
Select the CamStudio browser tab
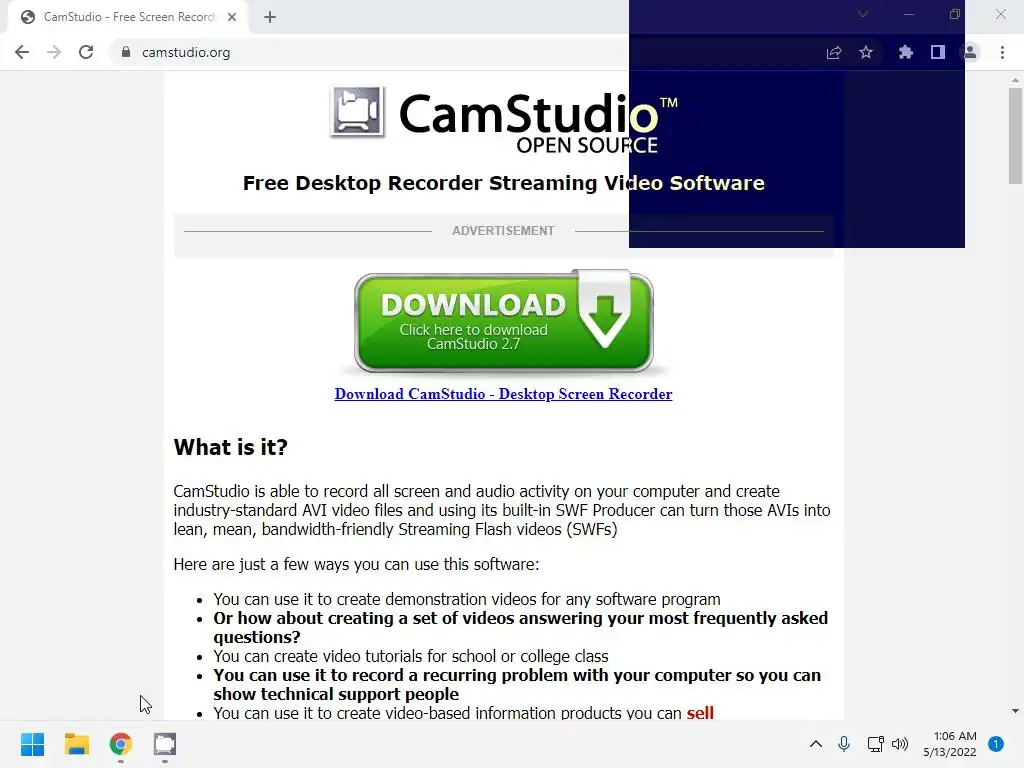point(128,17)
